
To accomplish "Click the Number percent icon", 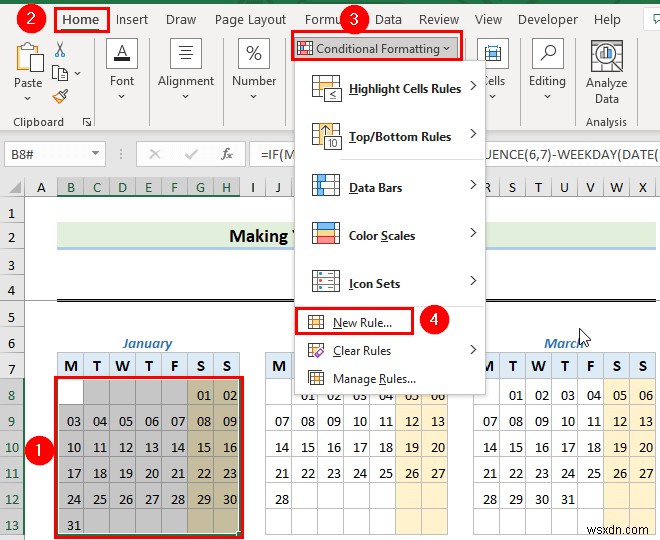I will point(254,53).
